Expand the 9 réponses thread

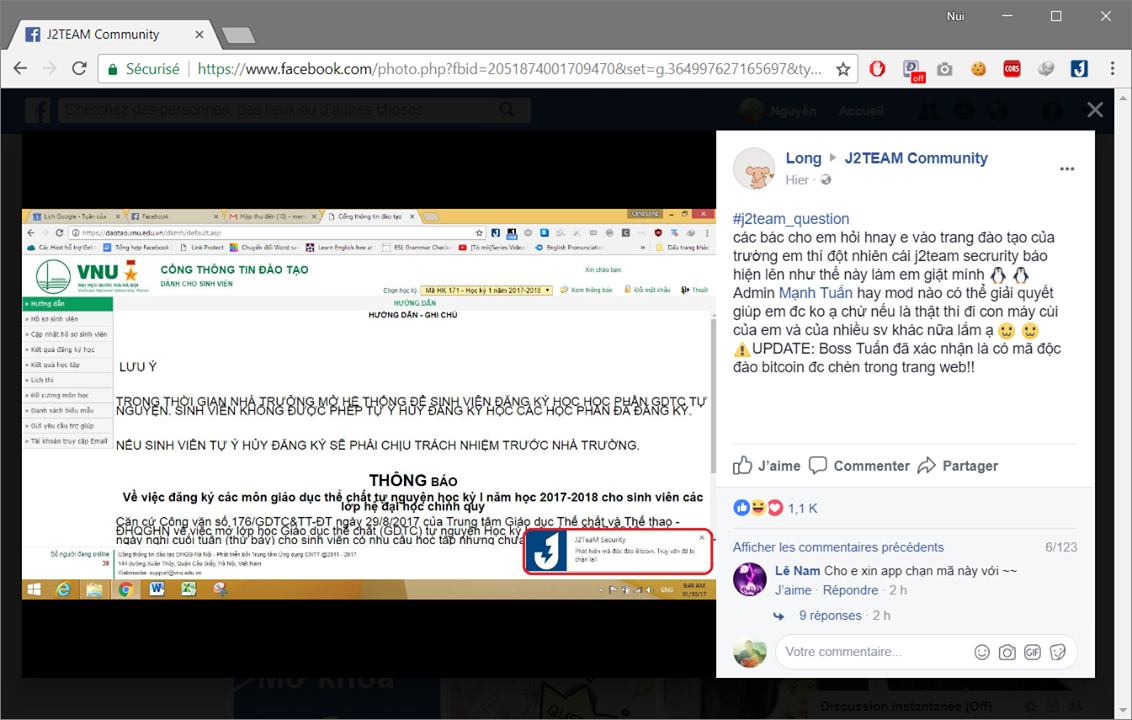tap(830, 615)
